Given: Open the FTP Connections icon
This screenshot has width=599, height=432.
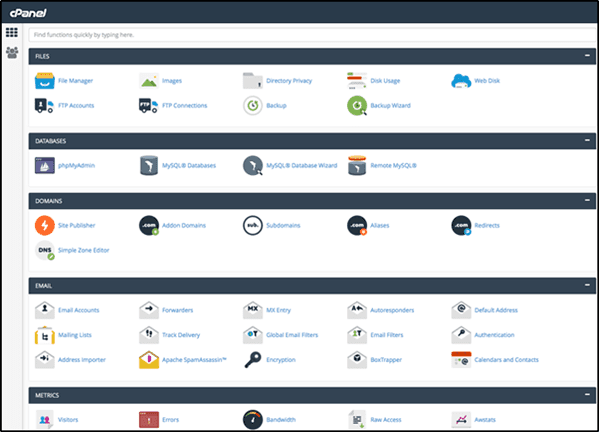Looking at the screenshot, I should pyautogui.click(x=149, y=105).
